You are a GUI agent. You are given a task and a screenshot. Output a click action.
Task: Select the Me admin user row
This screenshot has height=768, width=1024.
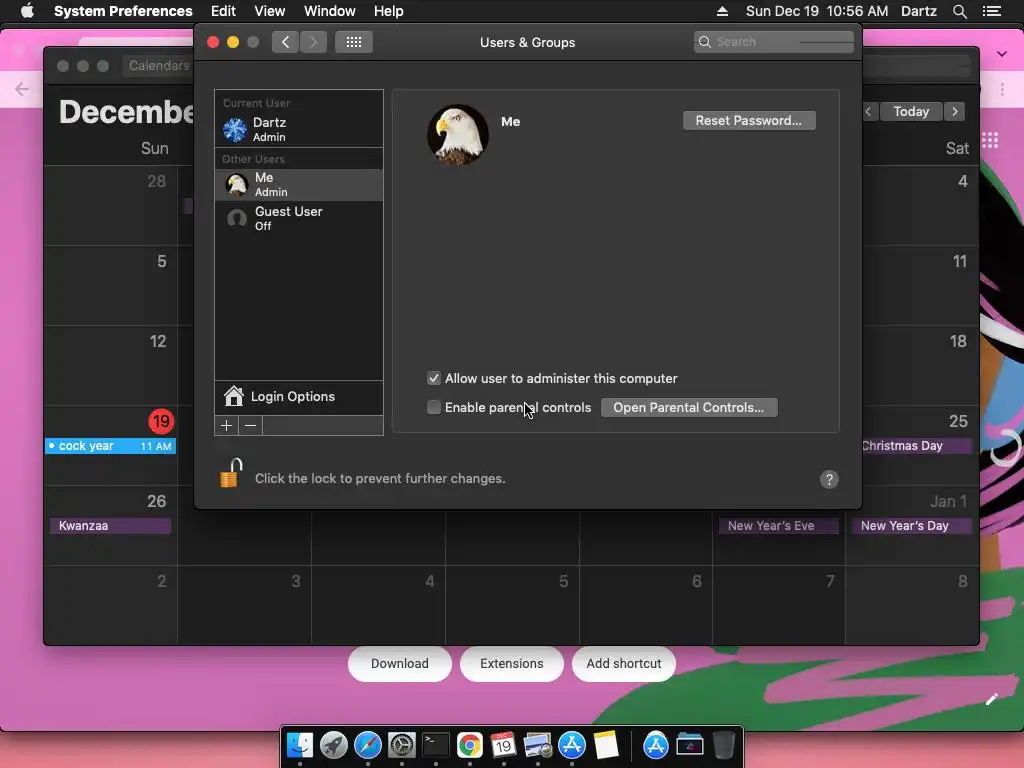coord(298,185)
